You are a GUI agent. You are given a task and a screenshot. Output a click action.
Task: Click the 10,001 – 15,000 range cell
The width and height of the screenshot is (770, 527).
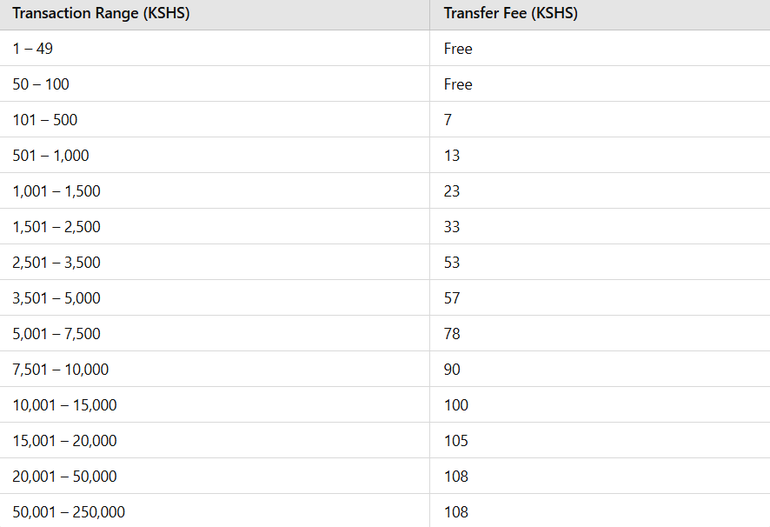click(64, 405)
